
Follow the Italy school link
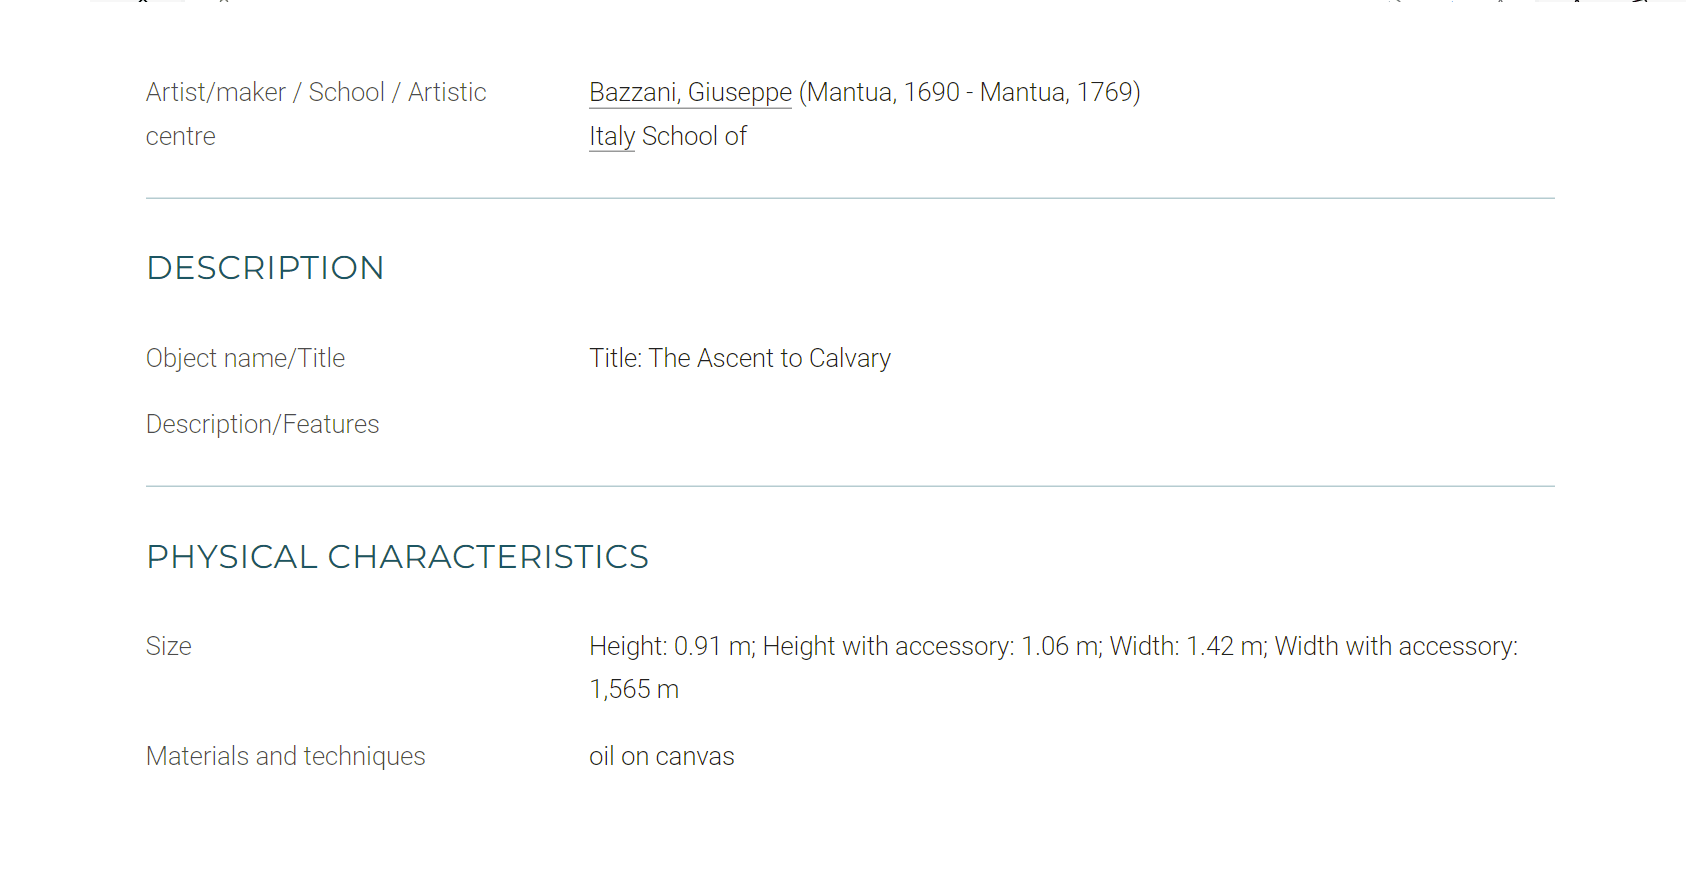(612, 136)
